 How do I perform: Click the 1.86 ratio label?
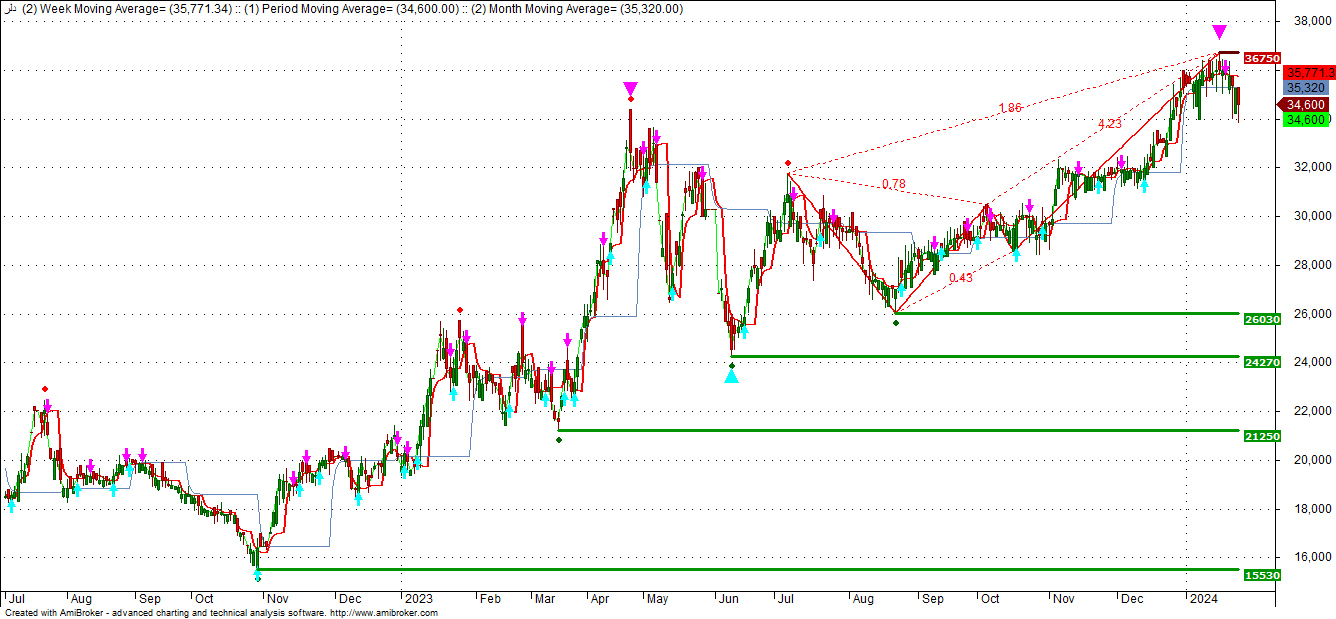tap(1010, 108)
